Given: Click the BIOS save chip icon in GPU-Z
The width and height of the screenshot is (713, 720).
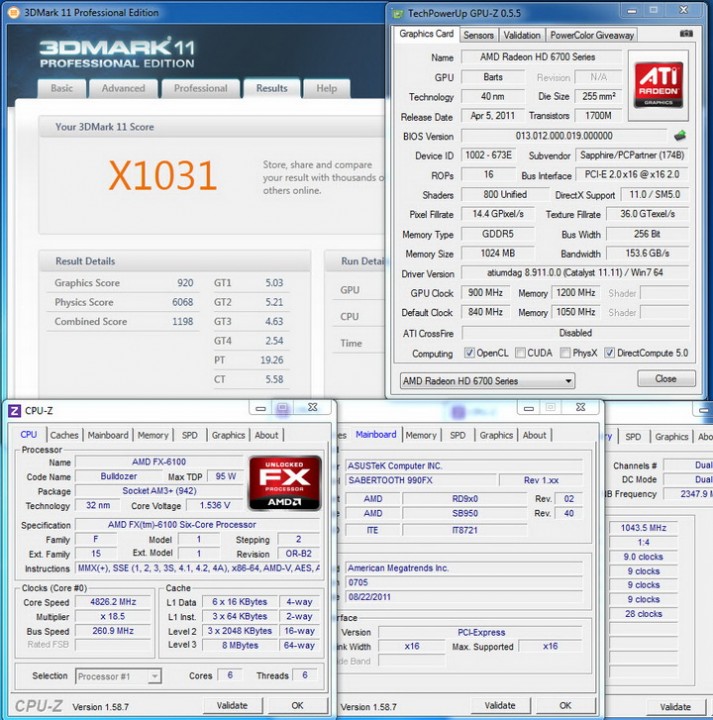Looking at the screenshot, I should (x=680, y=135).
